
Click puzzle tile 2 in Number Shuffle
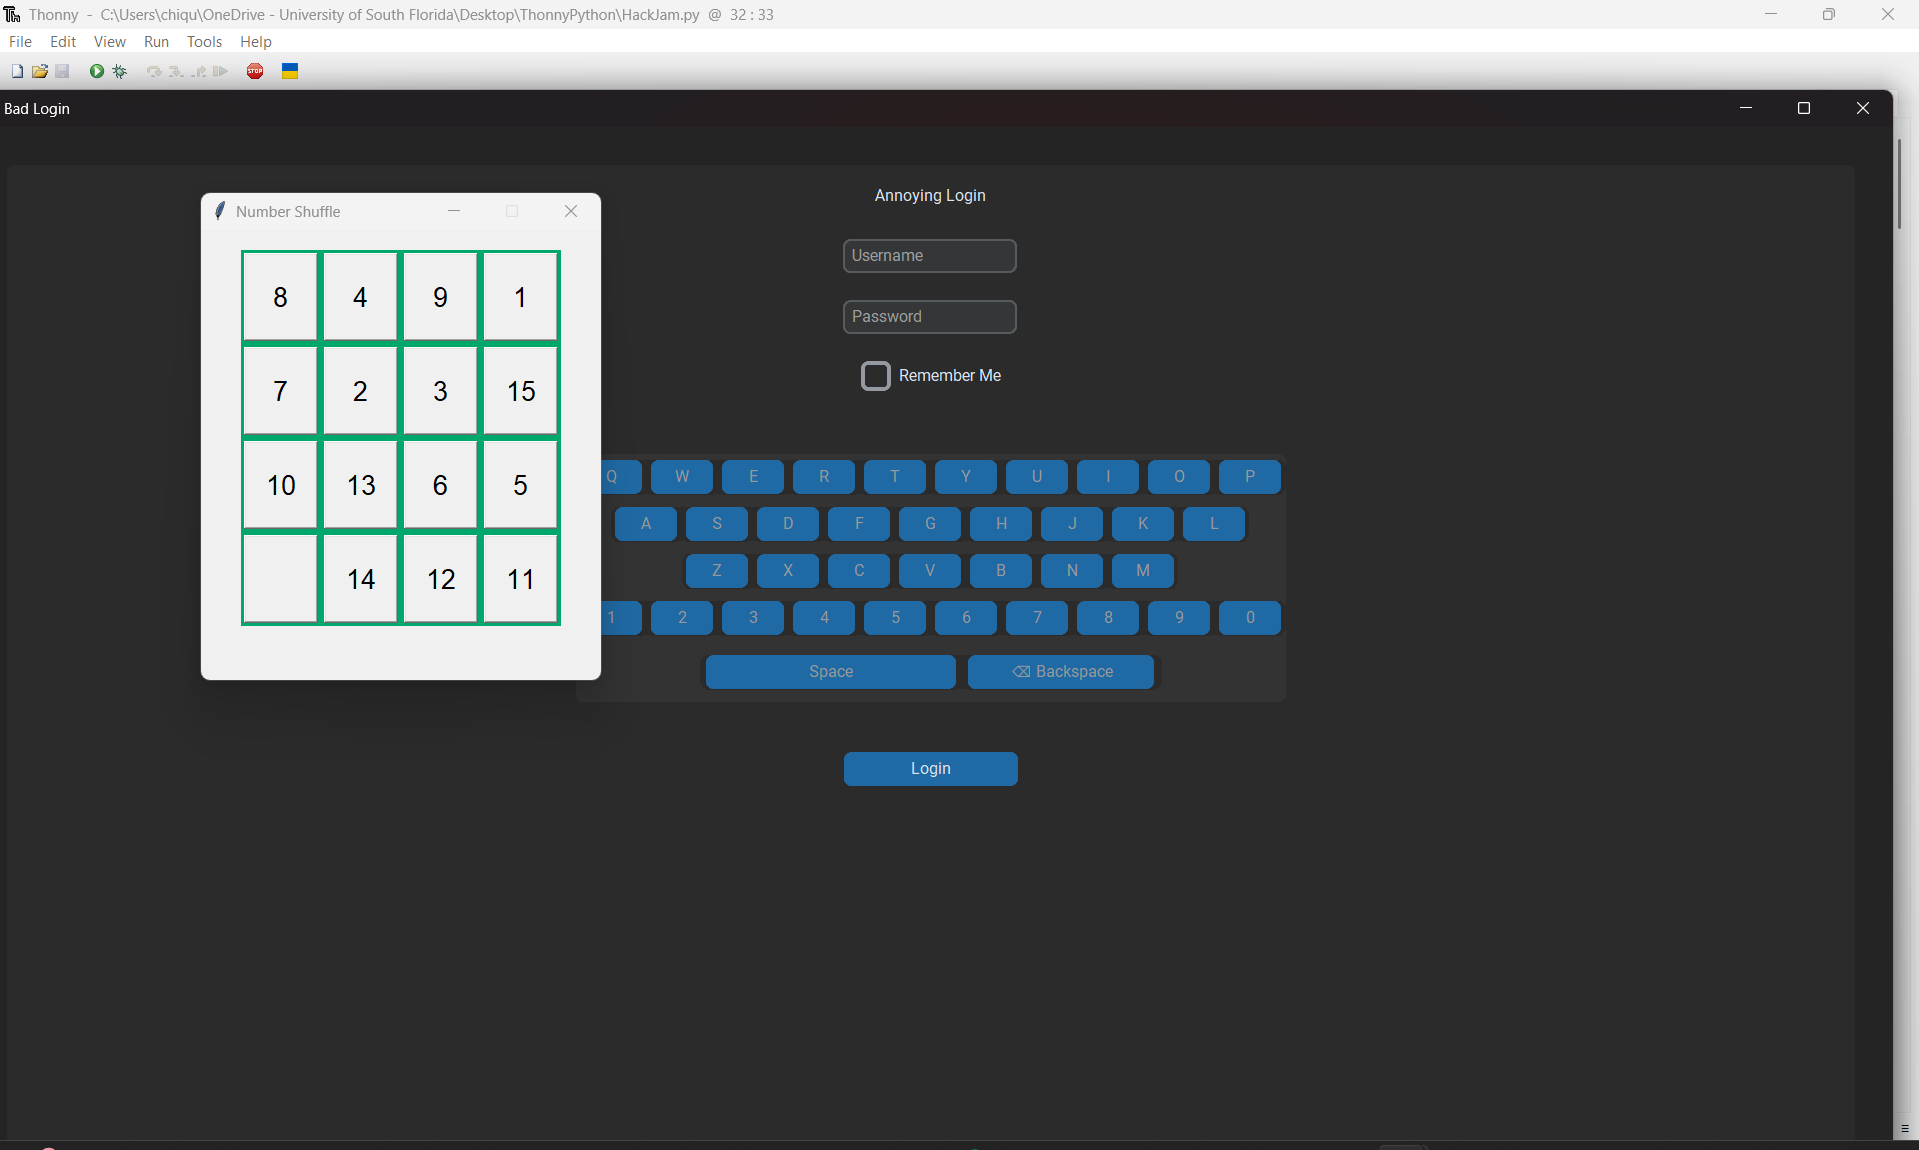[x=361, y=391]
